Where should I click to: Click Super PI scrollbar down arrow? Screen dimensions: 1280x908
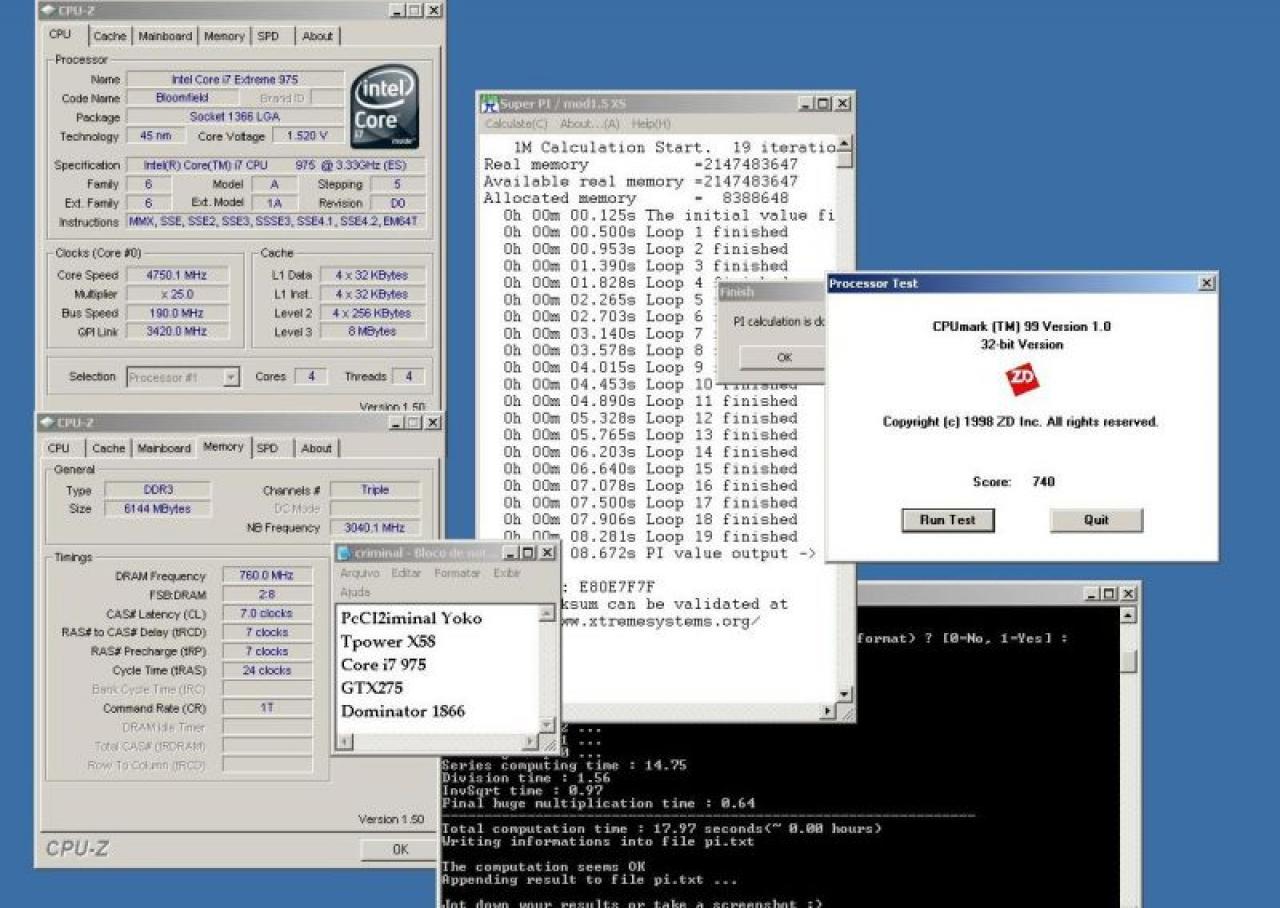click(x=845, y=694)
